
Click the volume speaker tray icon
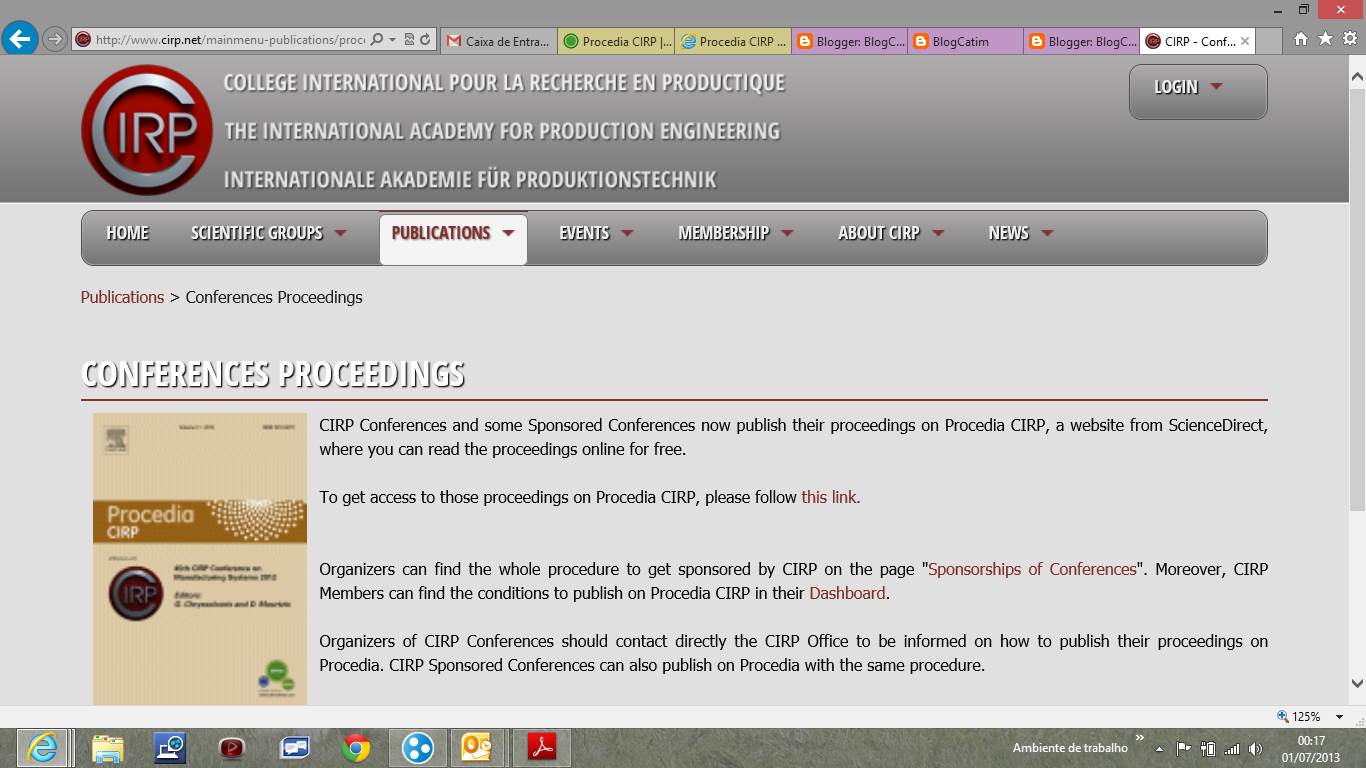coord(1255,748)
